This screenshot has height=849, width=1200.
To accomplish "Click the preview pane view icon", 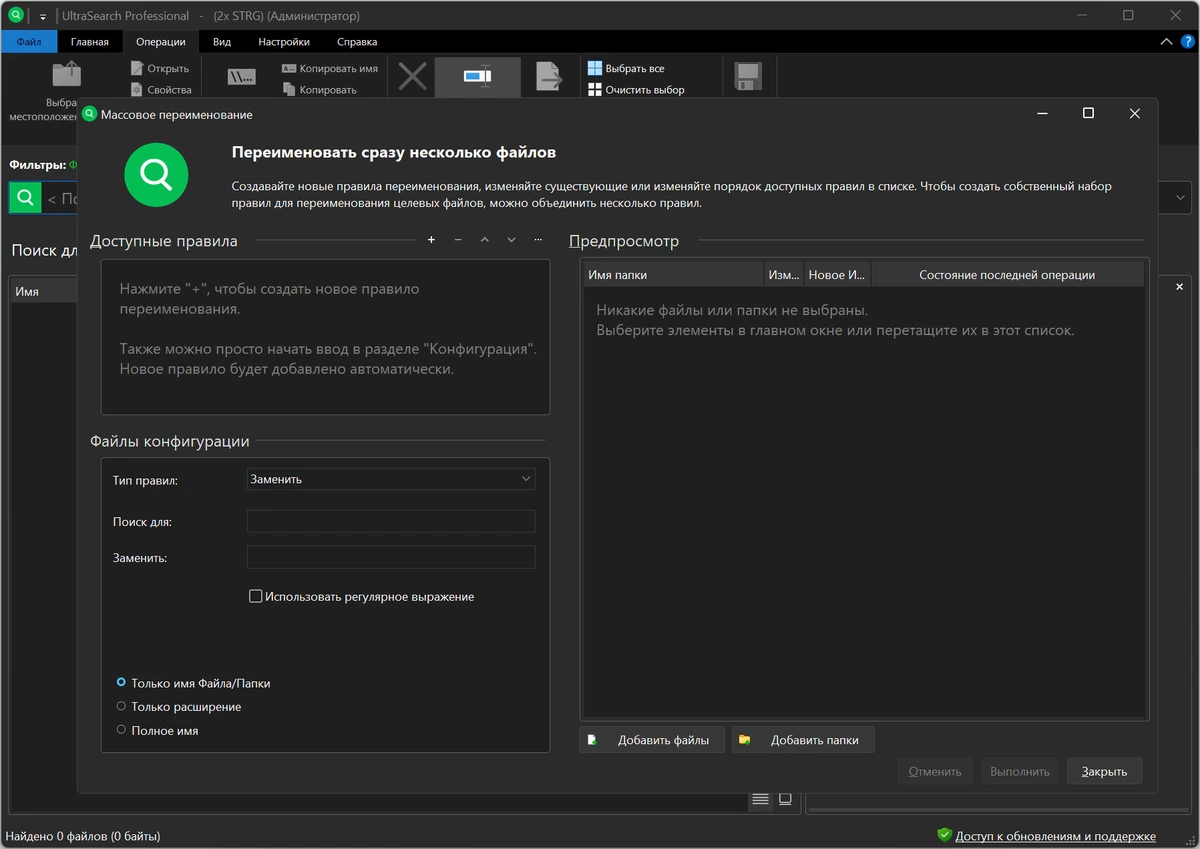I will pos(785,799).
